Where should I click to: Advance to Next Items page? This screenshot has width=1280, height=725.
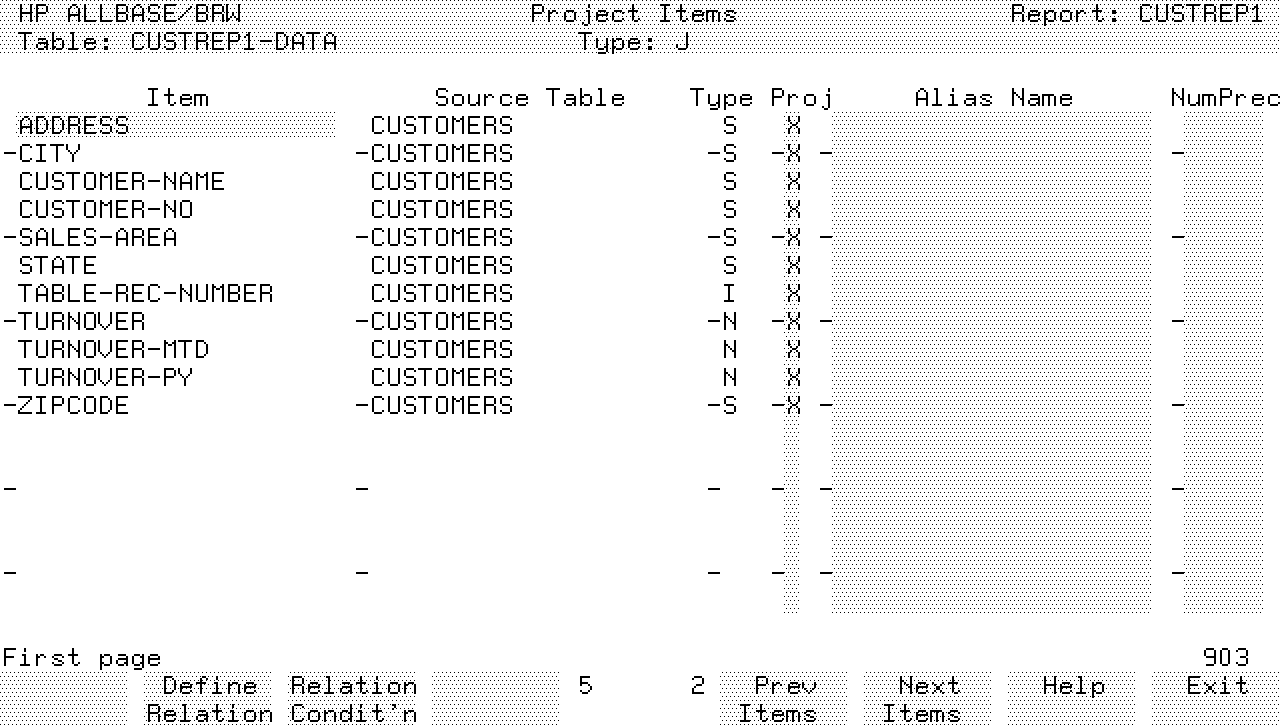(x=928, y=699)
